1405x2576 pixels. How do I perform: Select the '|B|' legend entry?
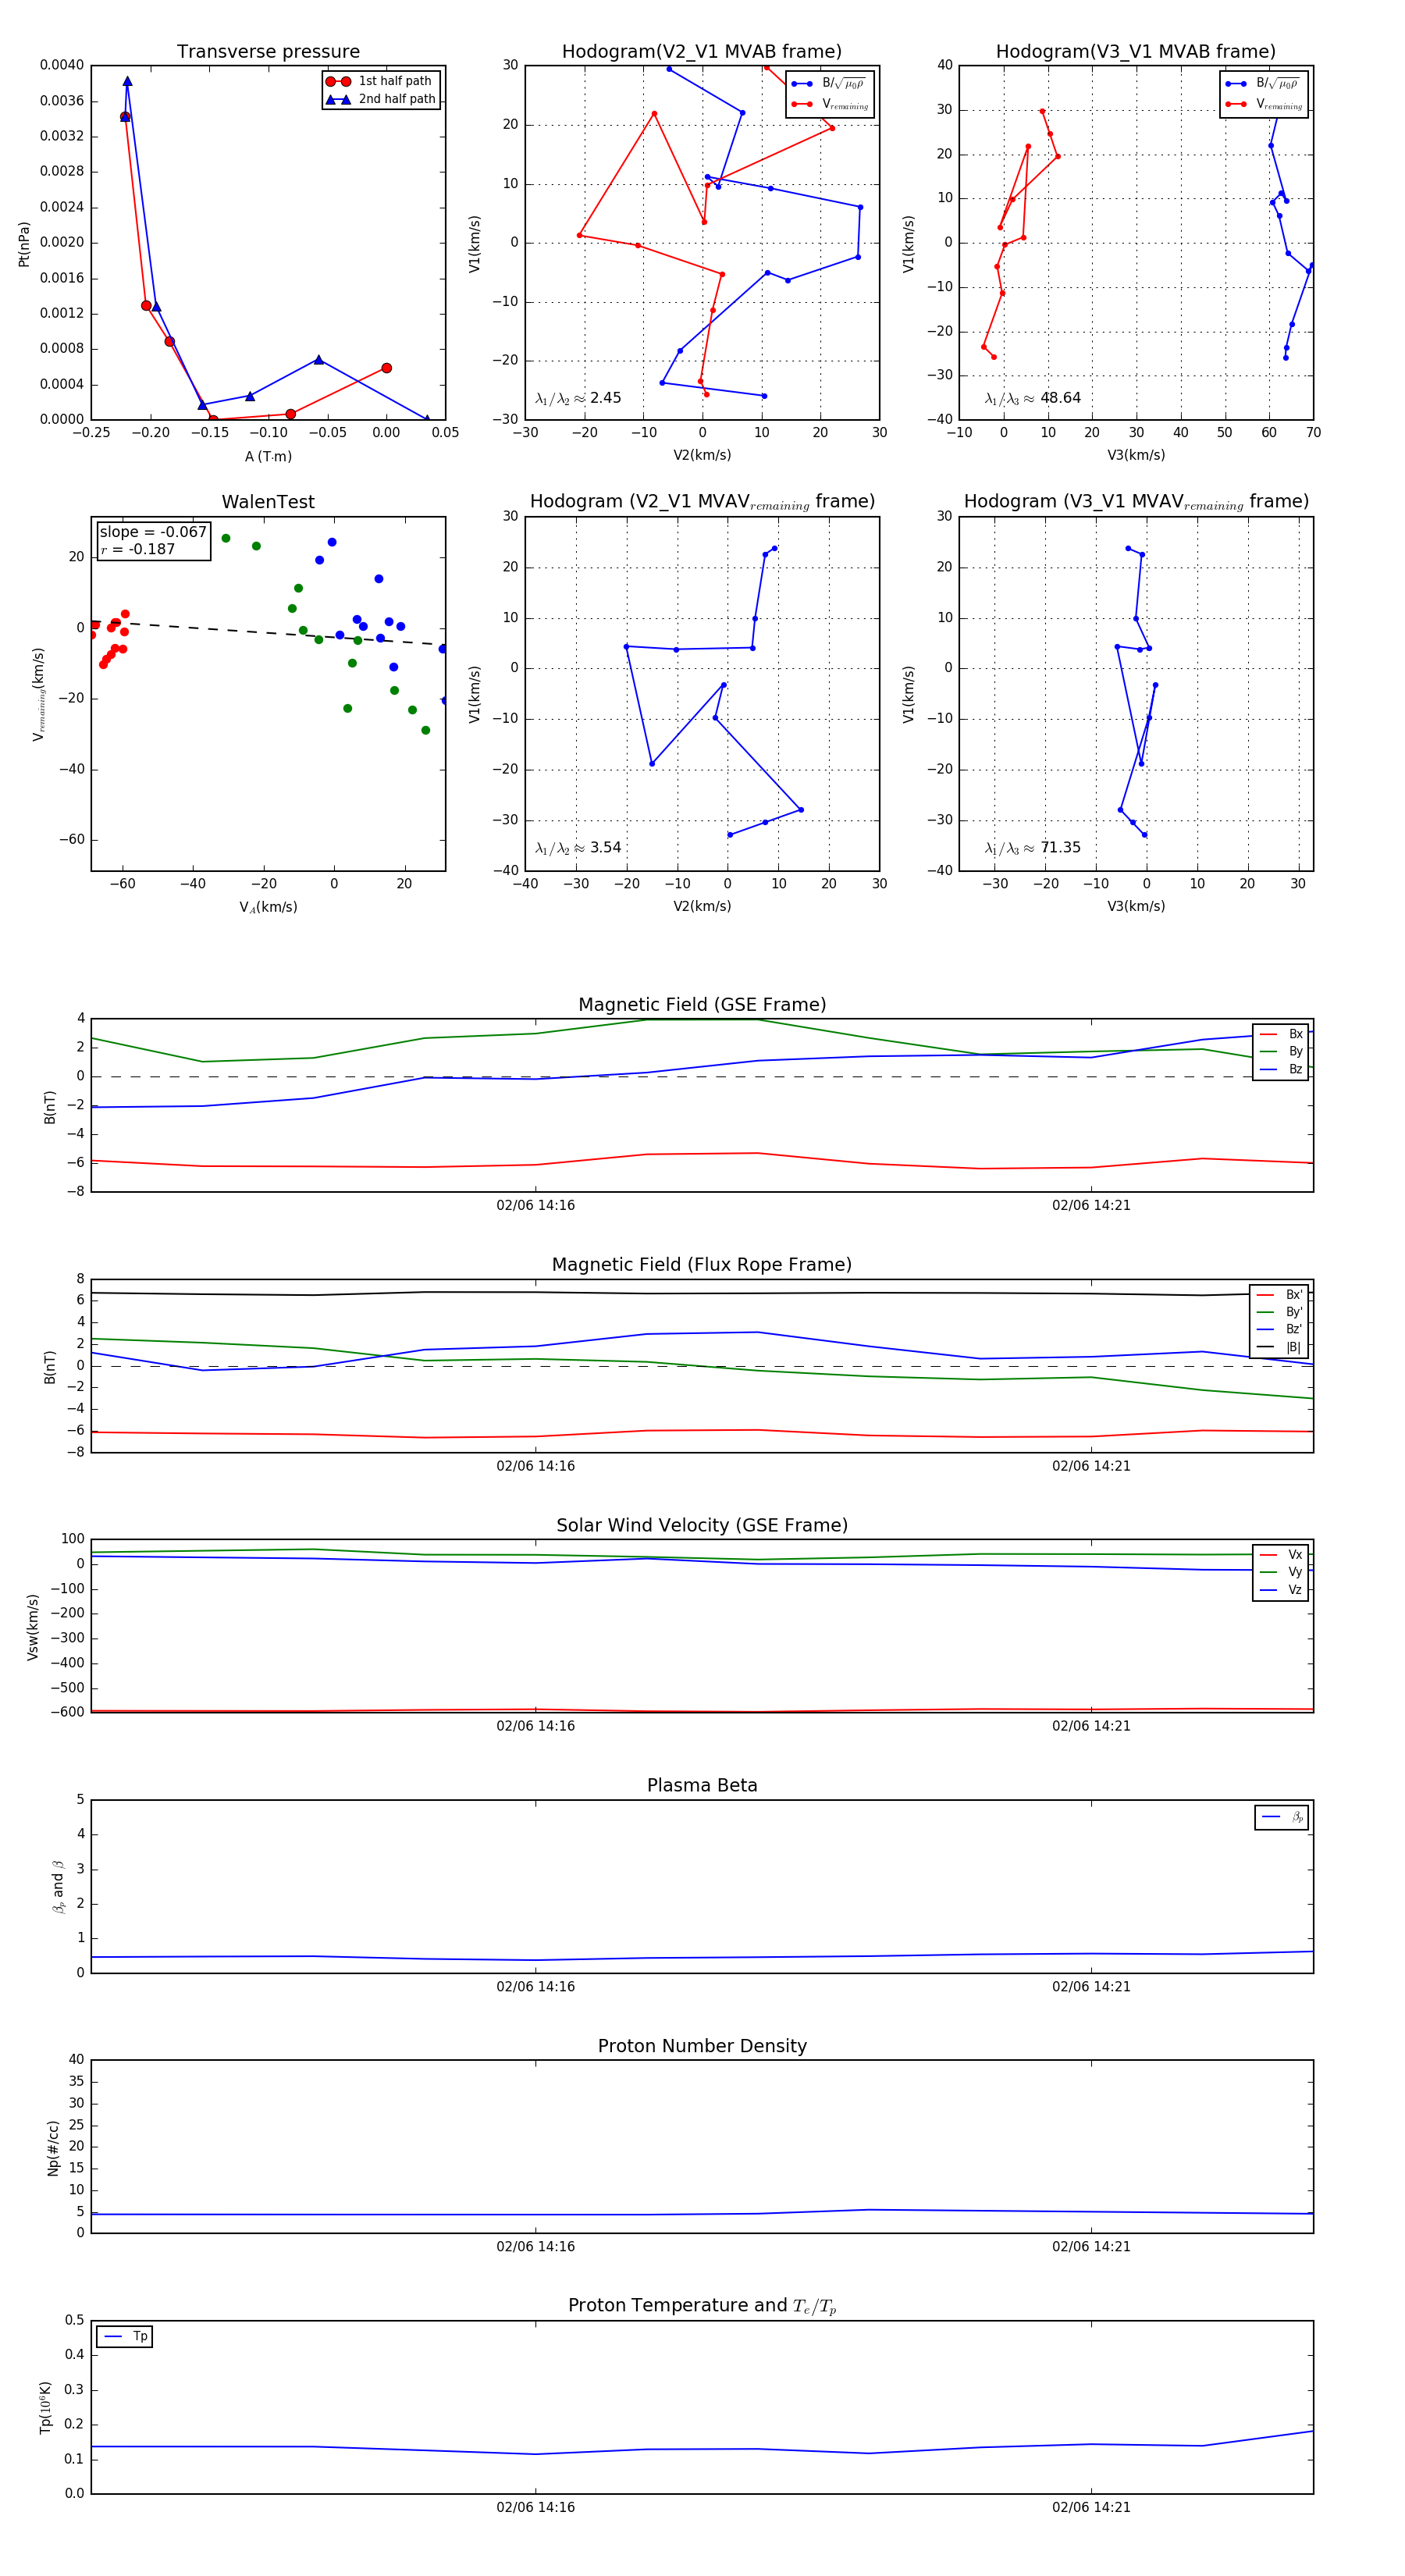click(x=1279, y=1348)
